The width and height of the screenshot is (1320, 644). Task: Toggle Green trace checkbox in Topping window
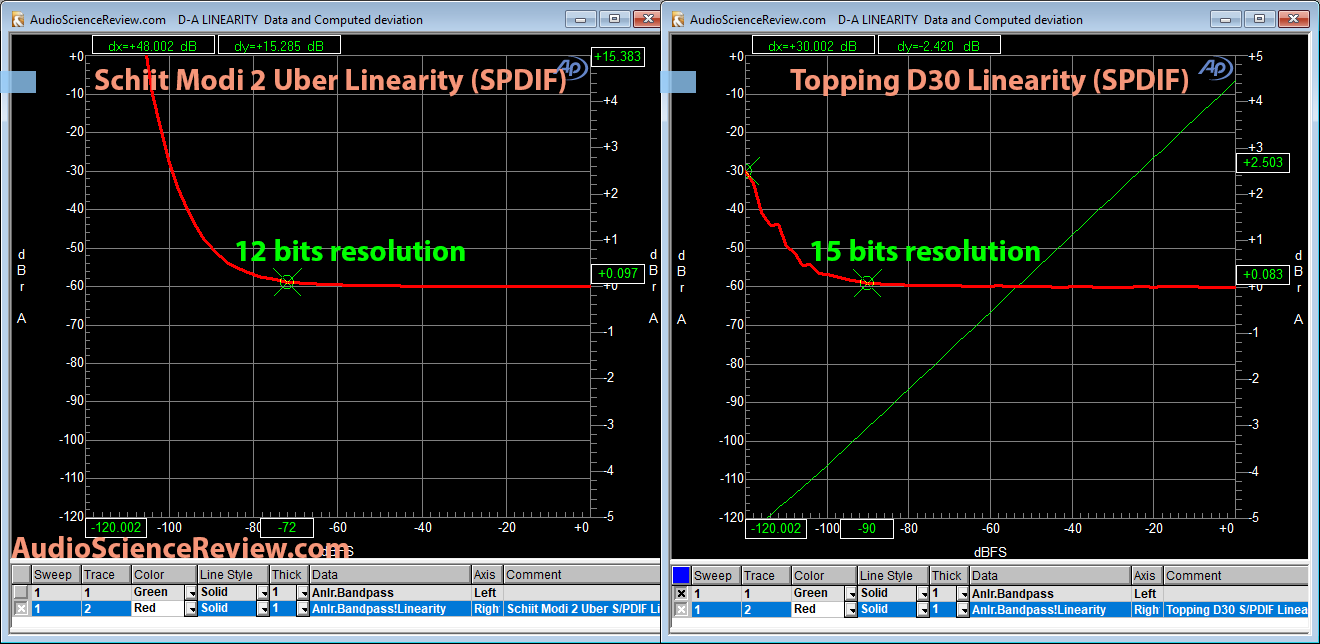(x=681, y=593)
